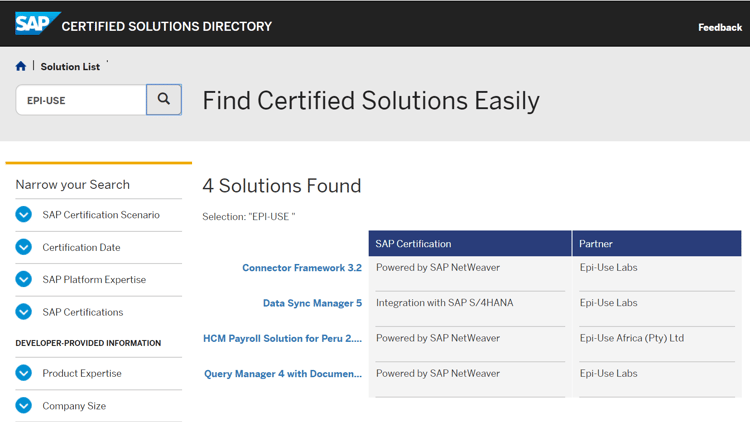Click the SAP Platform Expertise label
This screenshot has width=750, height=422.
[x=94, y=279]
